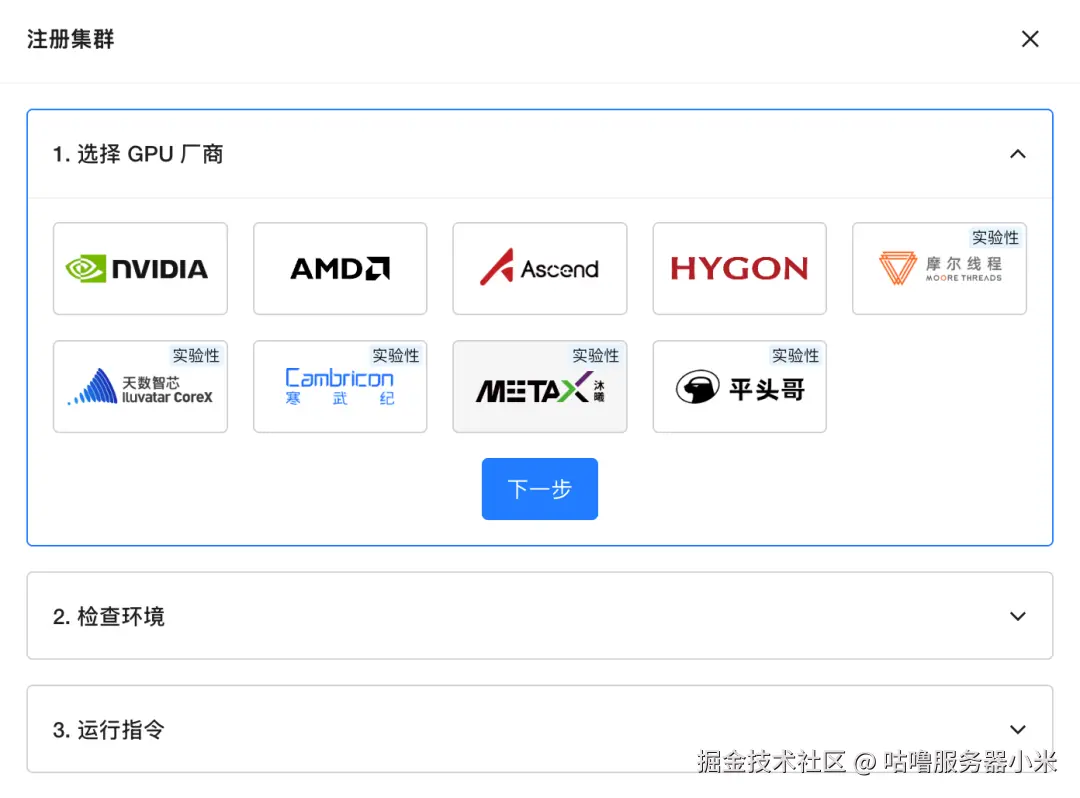Click the 实验性 tag on Cambricon
This screenshot has width=1080, height=798.
[396, 355]
